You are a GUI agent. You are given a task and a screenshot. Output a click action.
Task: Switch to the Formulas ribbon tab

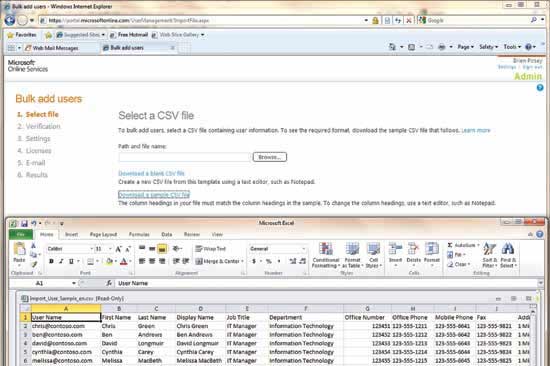pos(139,234)
